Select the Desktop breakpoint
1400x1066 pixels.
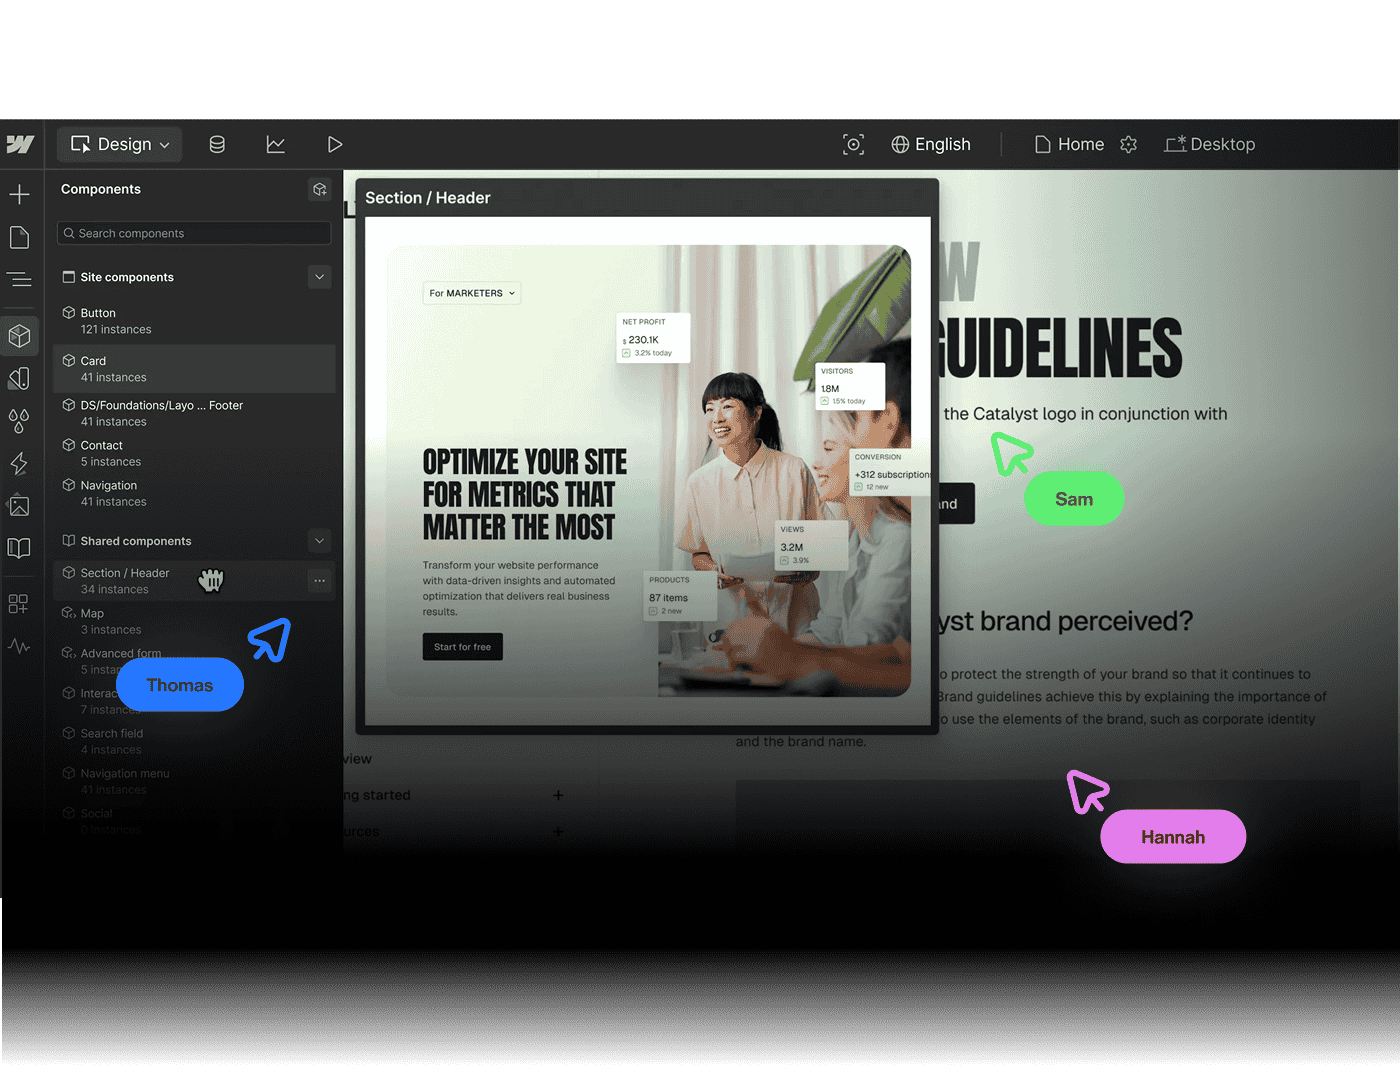pos(1210,145)
